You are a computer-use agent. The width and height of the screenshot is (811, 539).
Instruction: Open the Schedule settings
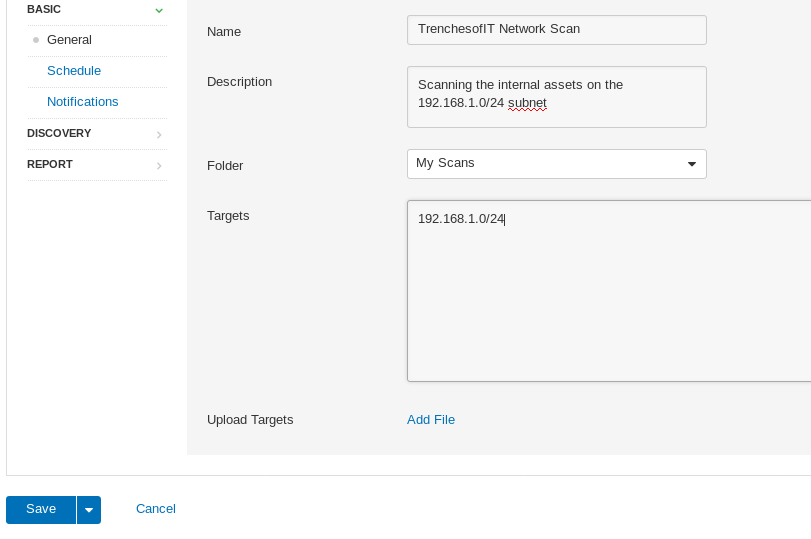[x=74, y=71]
